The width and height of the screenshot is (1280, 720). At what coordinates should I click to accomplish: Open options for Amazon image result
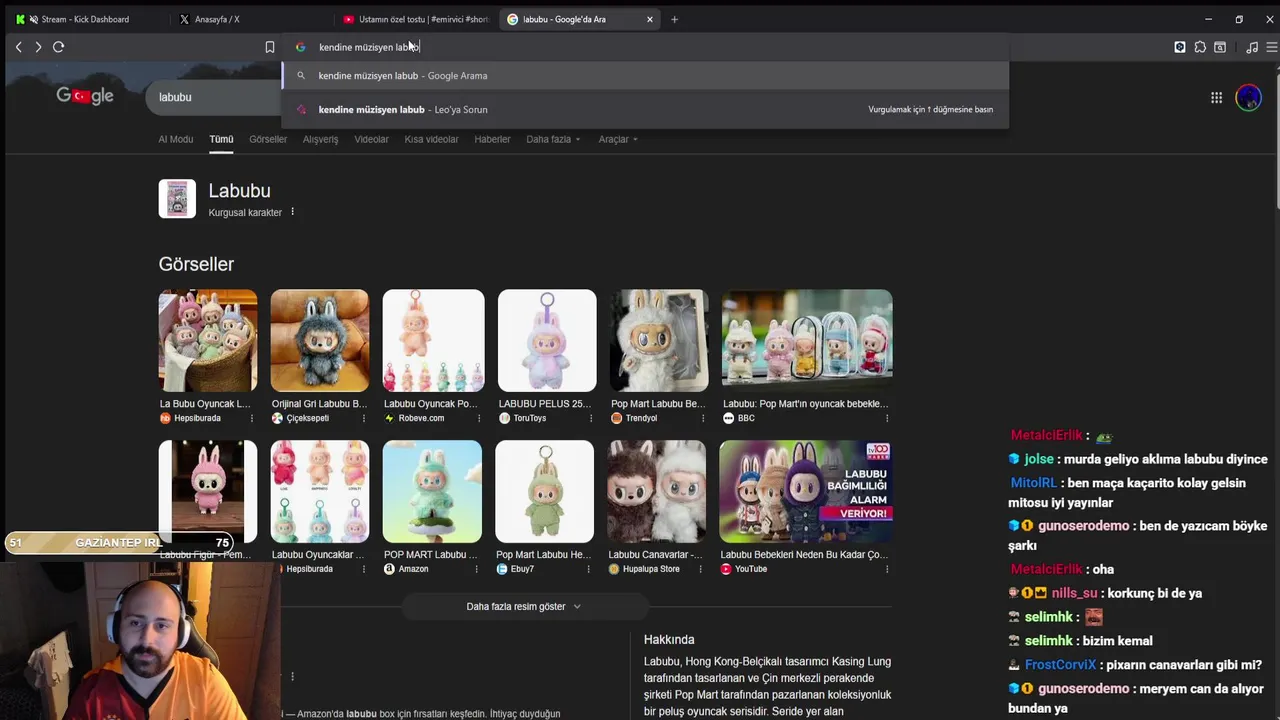[478, 569]
